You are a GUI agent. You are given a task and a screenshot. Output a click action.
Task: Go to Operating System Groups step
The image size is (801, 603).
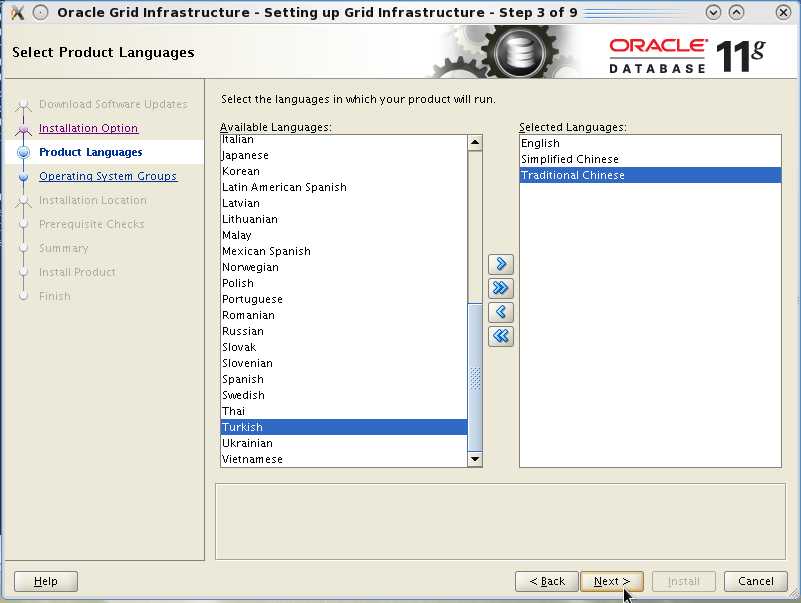[x=108, y=176]
